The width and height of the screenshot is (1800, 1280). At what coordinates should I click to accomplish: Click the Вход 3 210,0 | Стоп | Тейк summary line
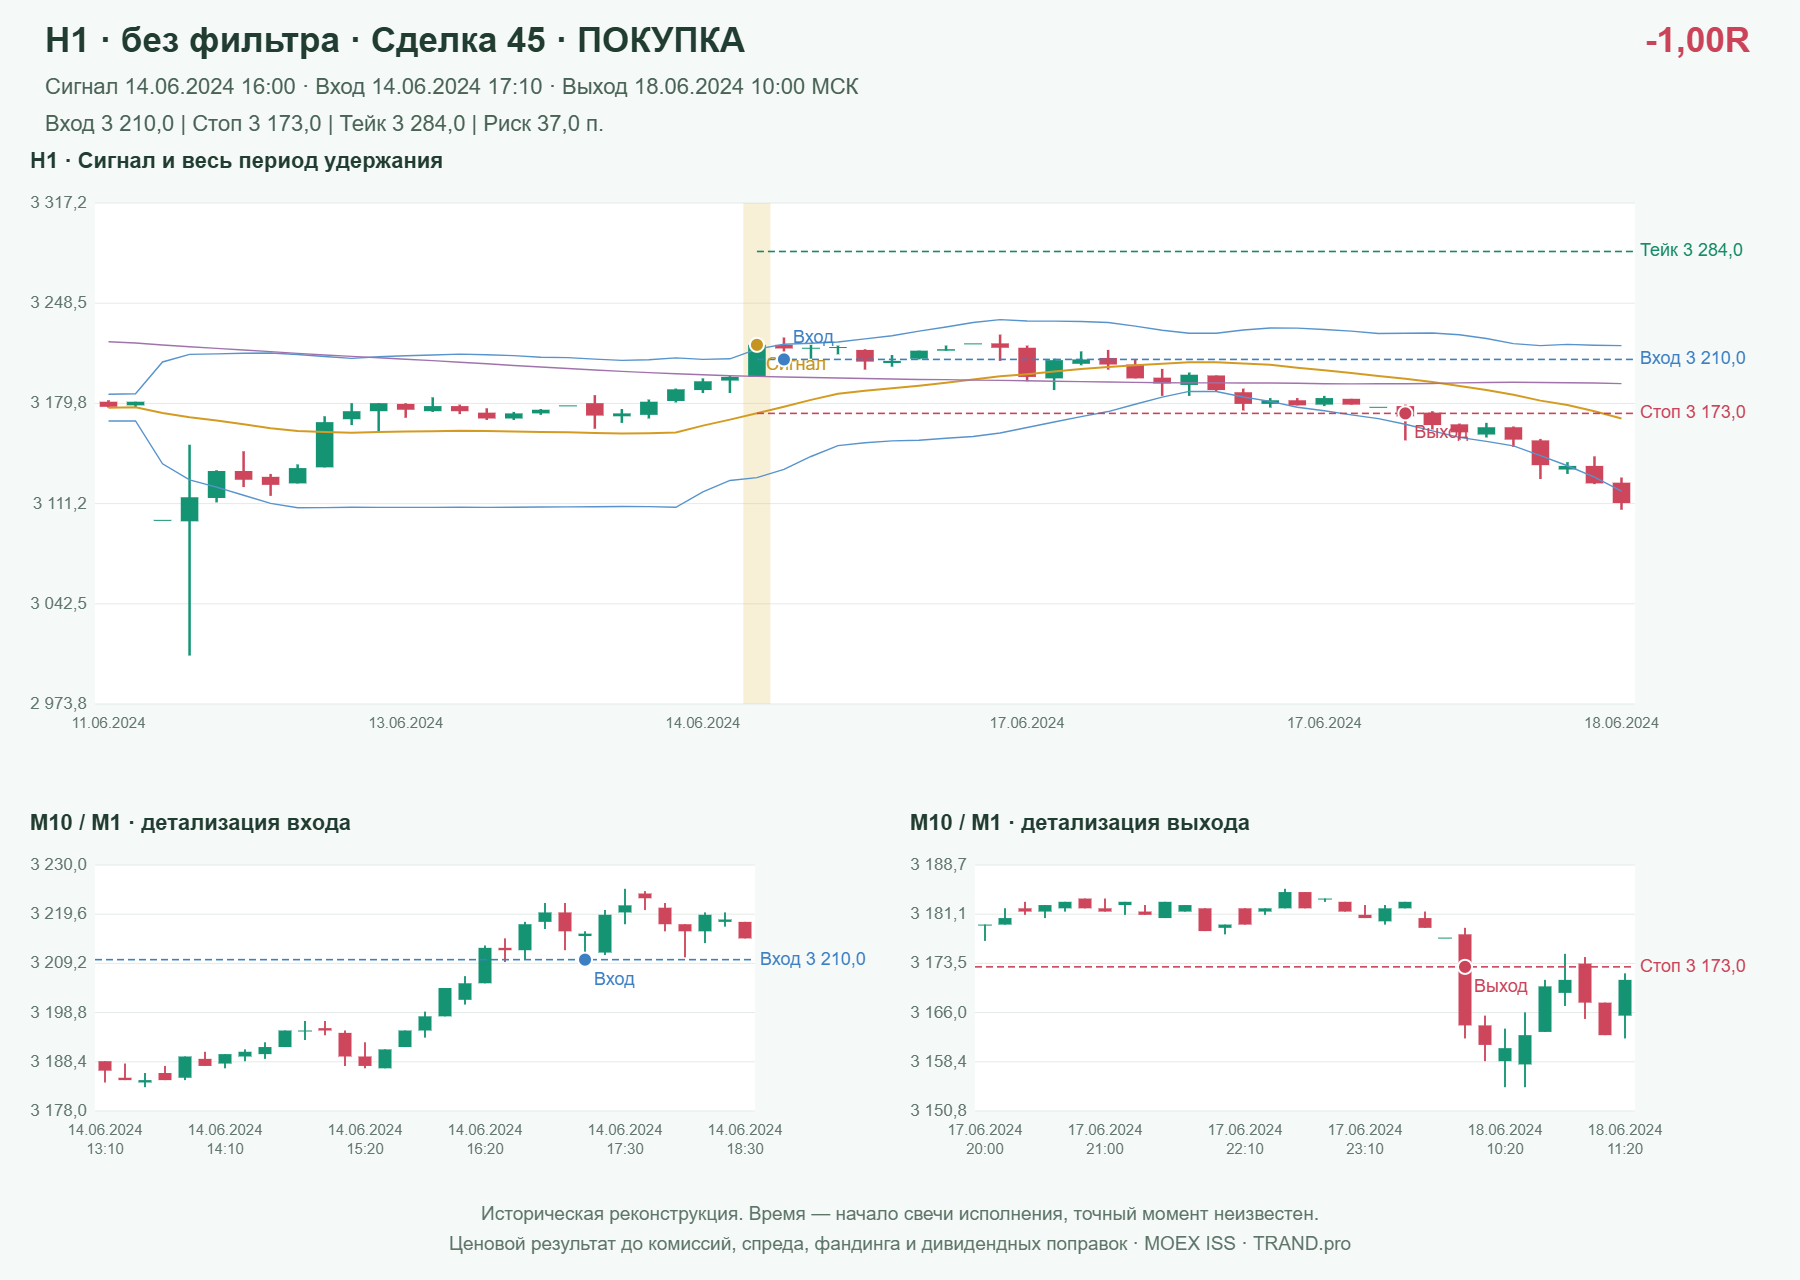[324, 124]
